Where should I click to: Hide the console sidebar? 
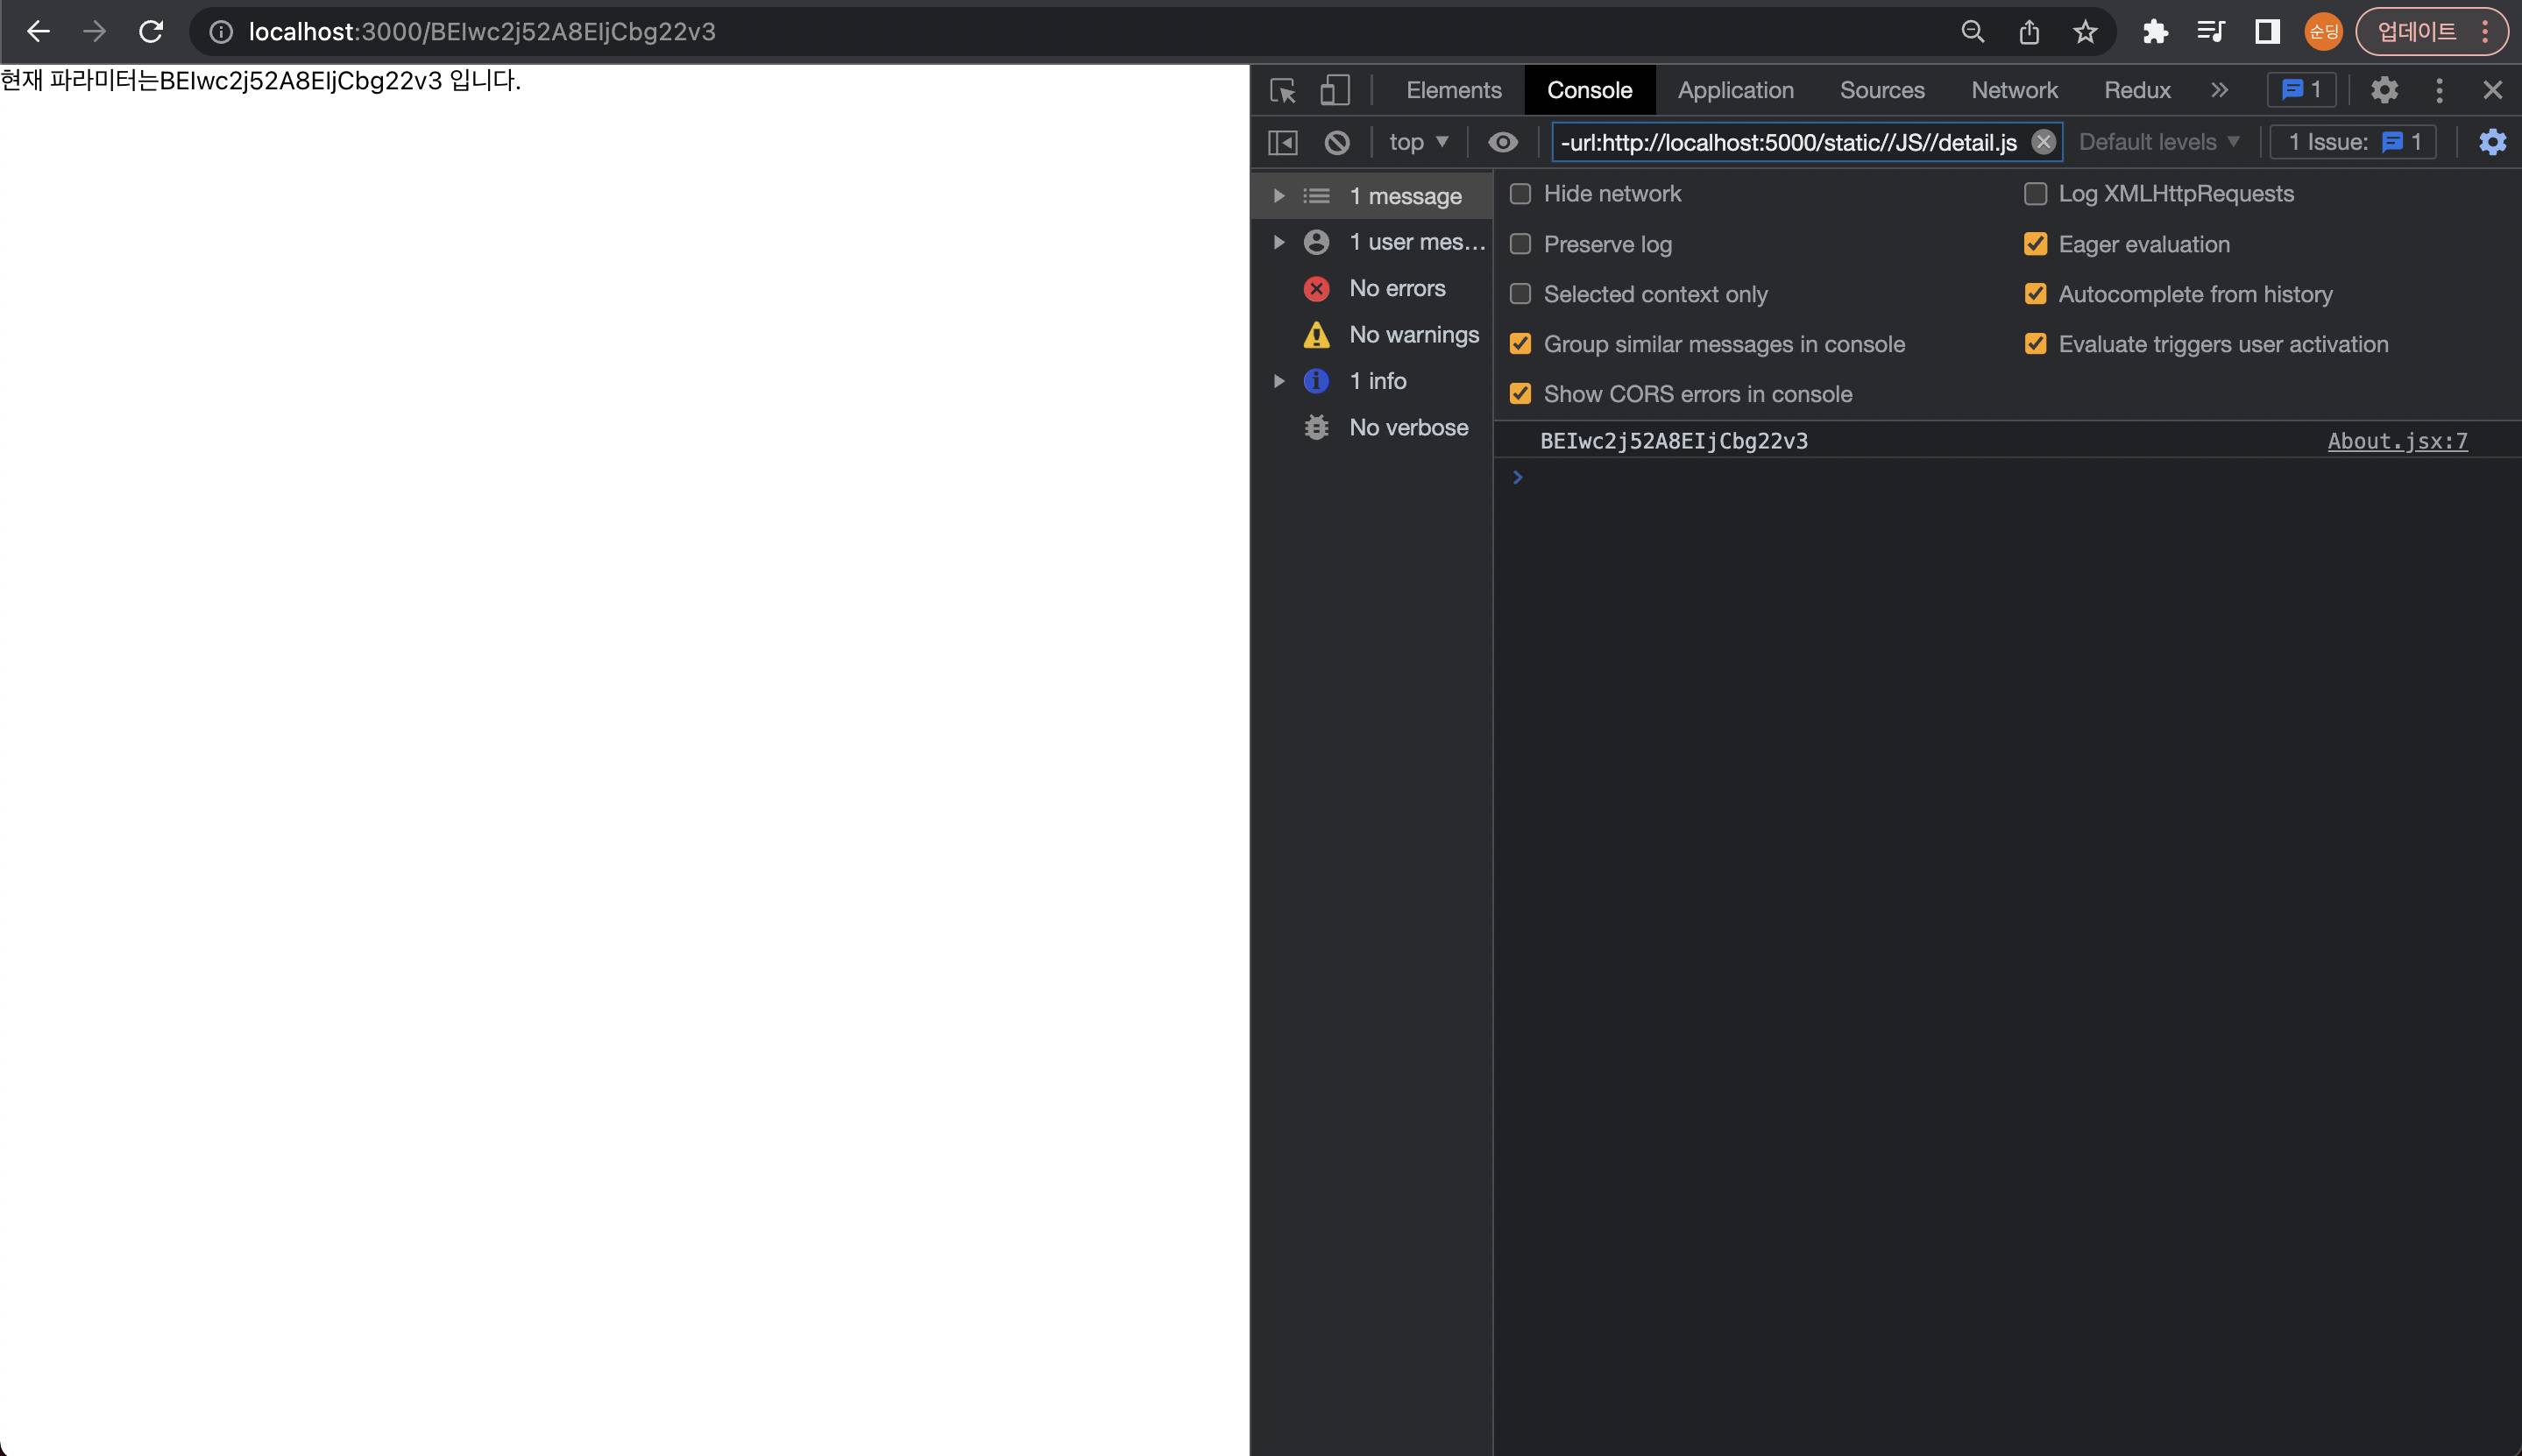[x=1283, y=142]
